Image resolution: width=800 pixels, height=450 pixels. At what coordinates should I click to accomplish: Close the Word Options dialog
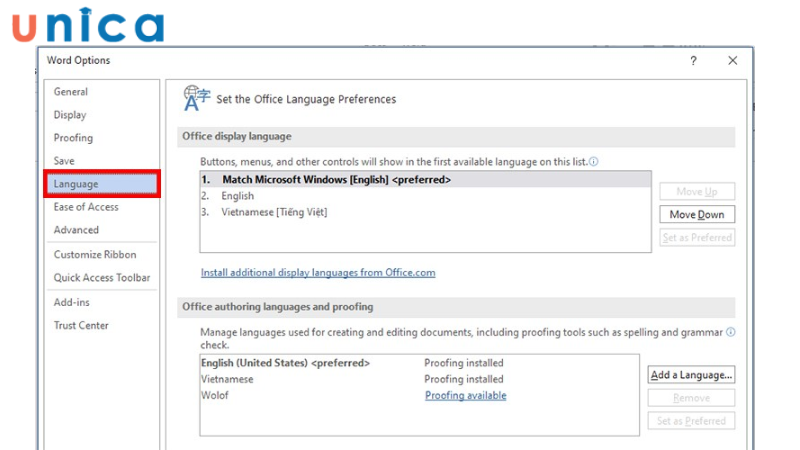tap(733, 61)
